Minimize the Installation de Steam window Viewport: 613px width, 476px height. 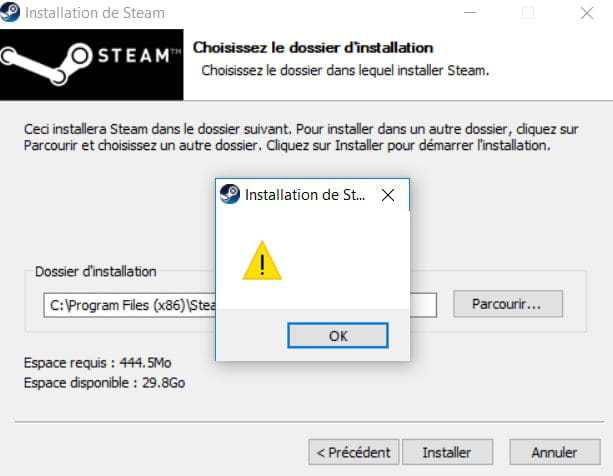click(470, 13)
